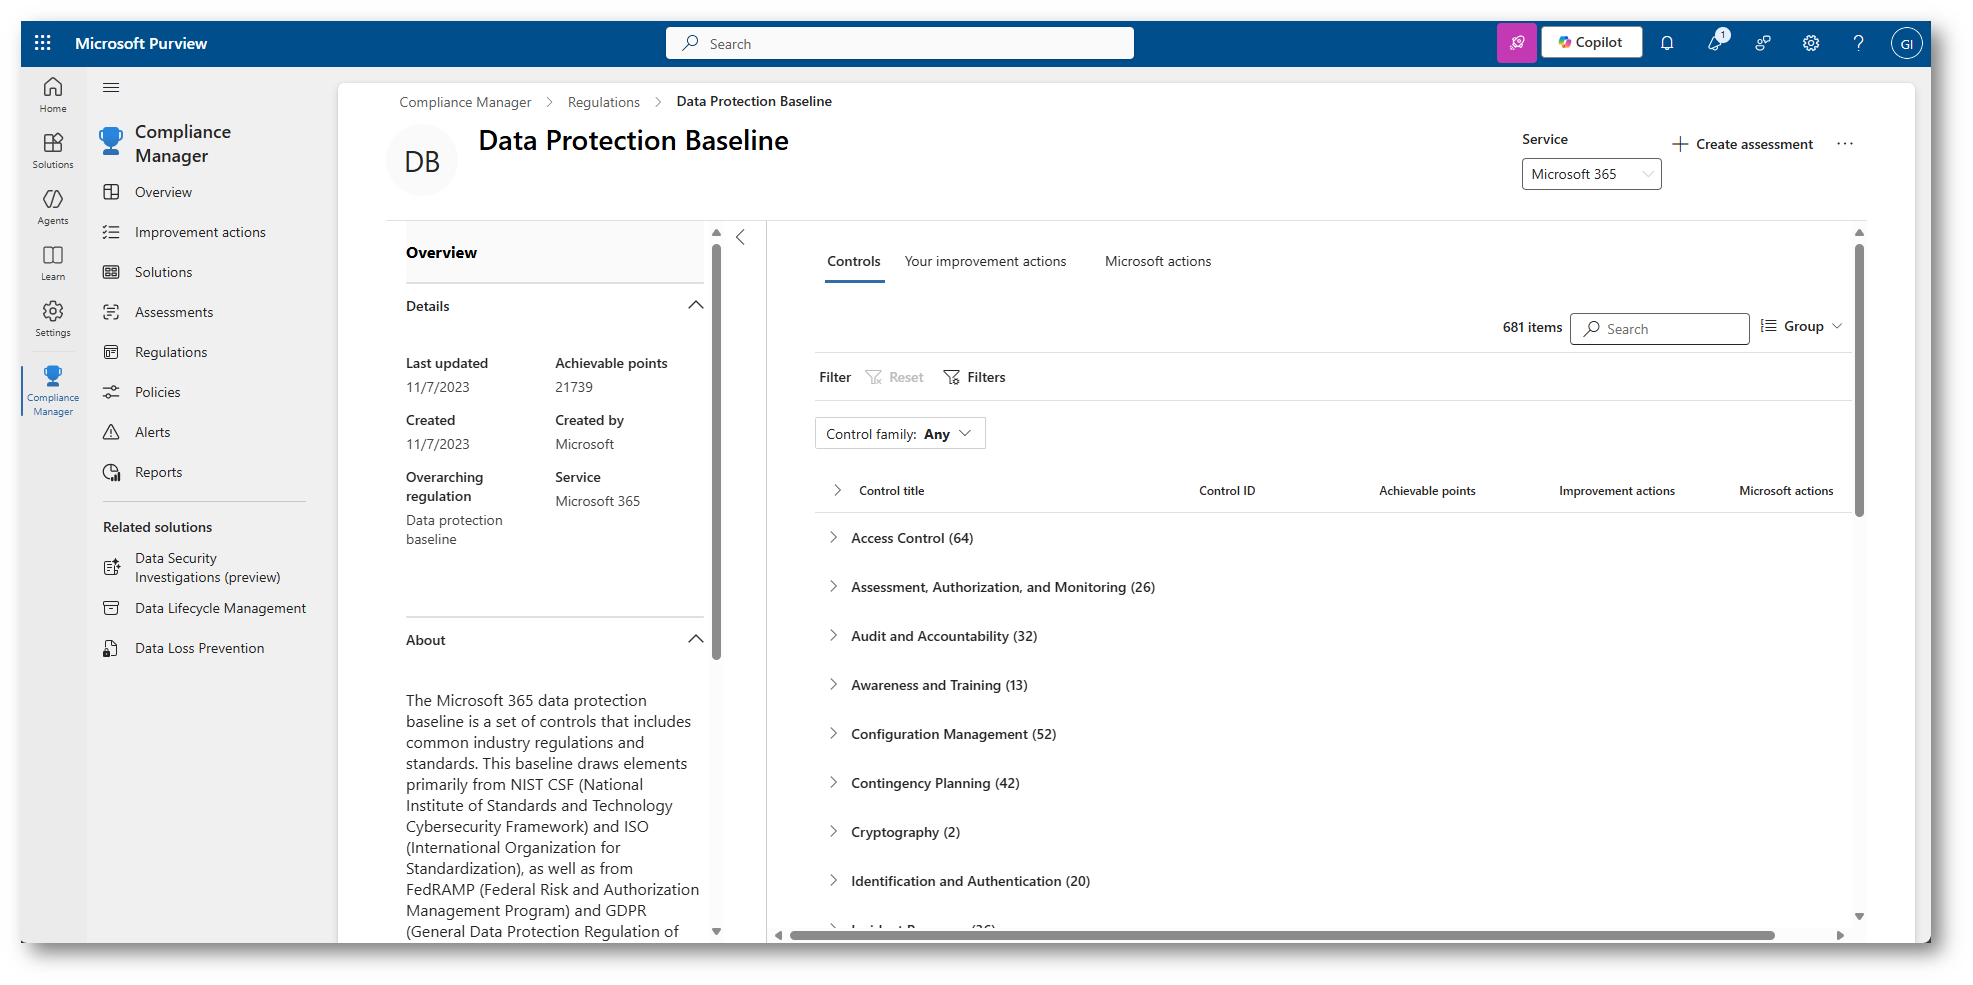1973x985 pixels.
Task: Open Data Security Investigations (preview) link
Action: tap(207, 568)
